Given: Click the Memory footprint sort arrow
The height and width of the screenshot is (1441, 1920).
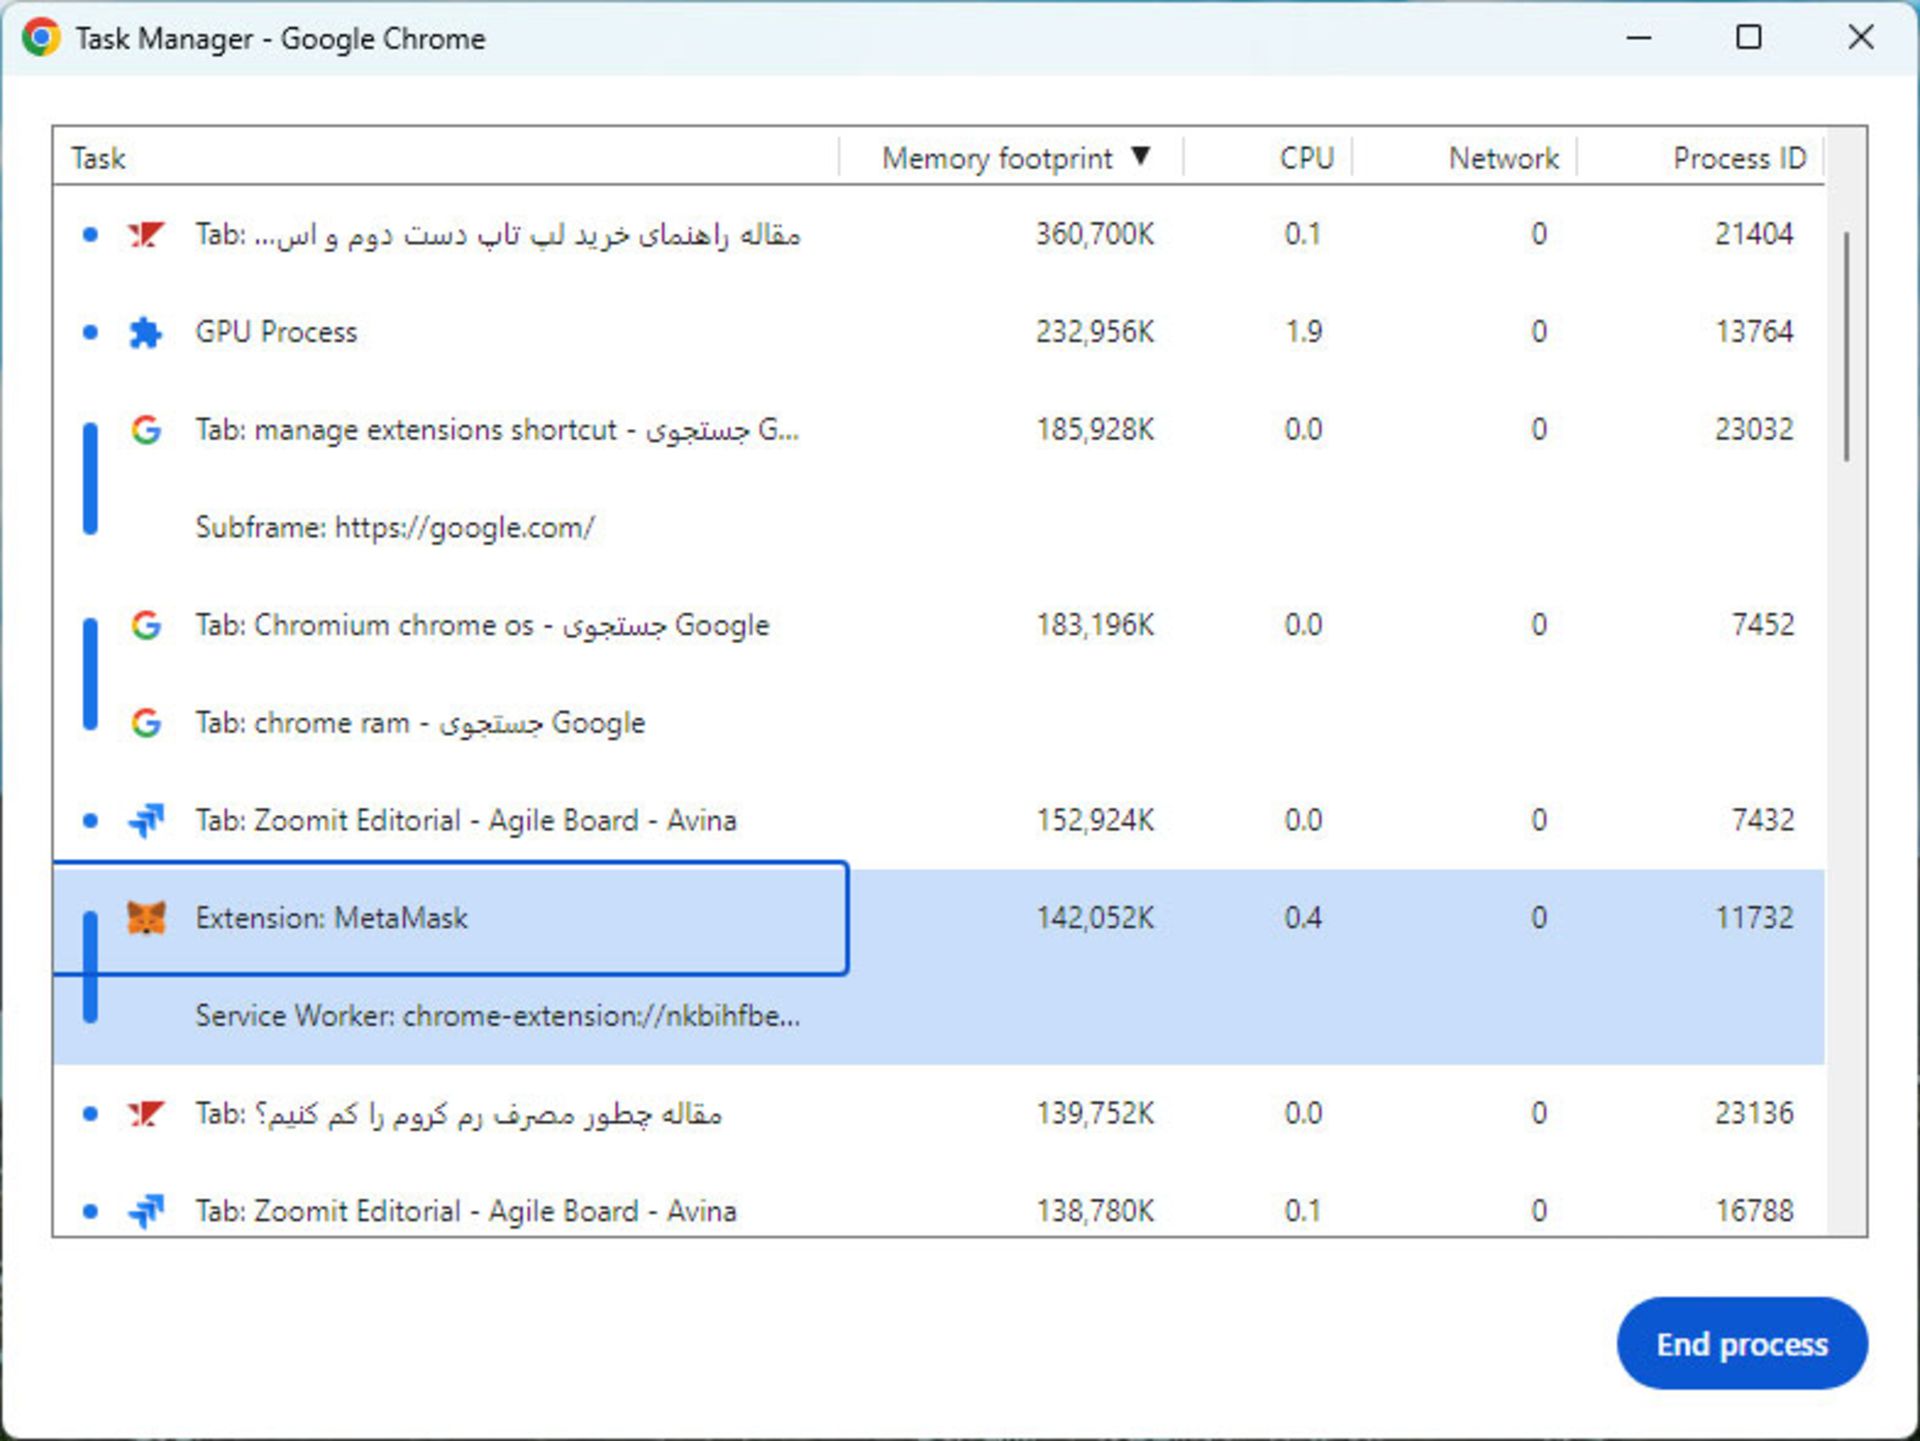Looking at the screenshot, I should [1141, 157].
